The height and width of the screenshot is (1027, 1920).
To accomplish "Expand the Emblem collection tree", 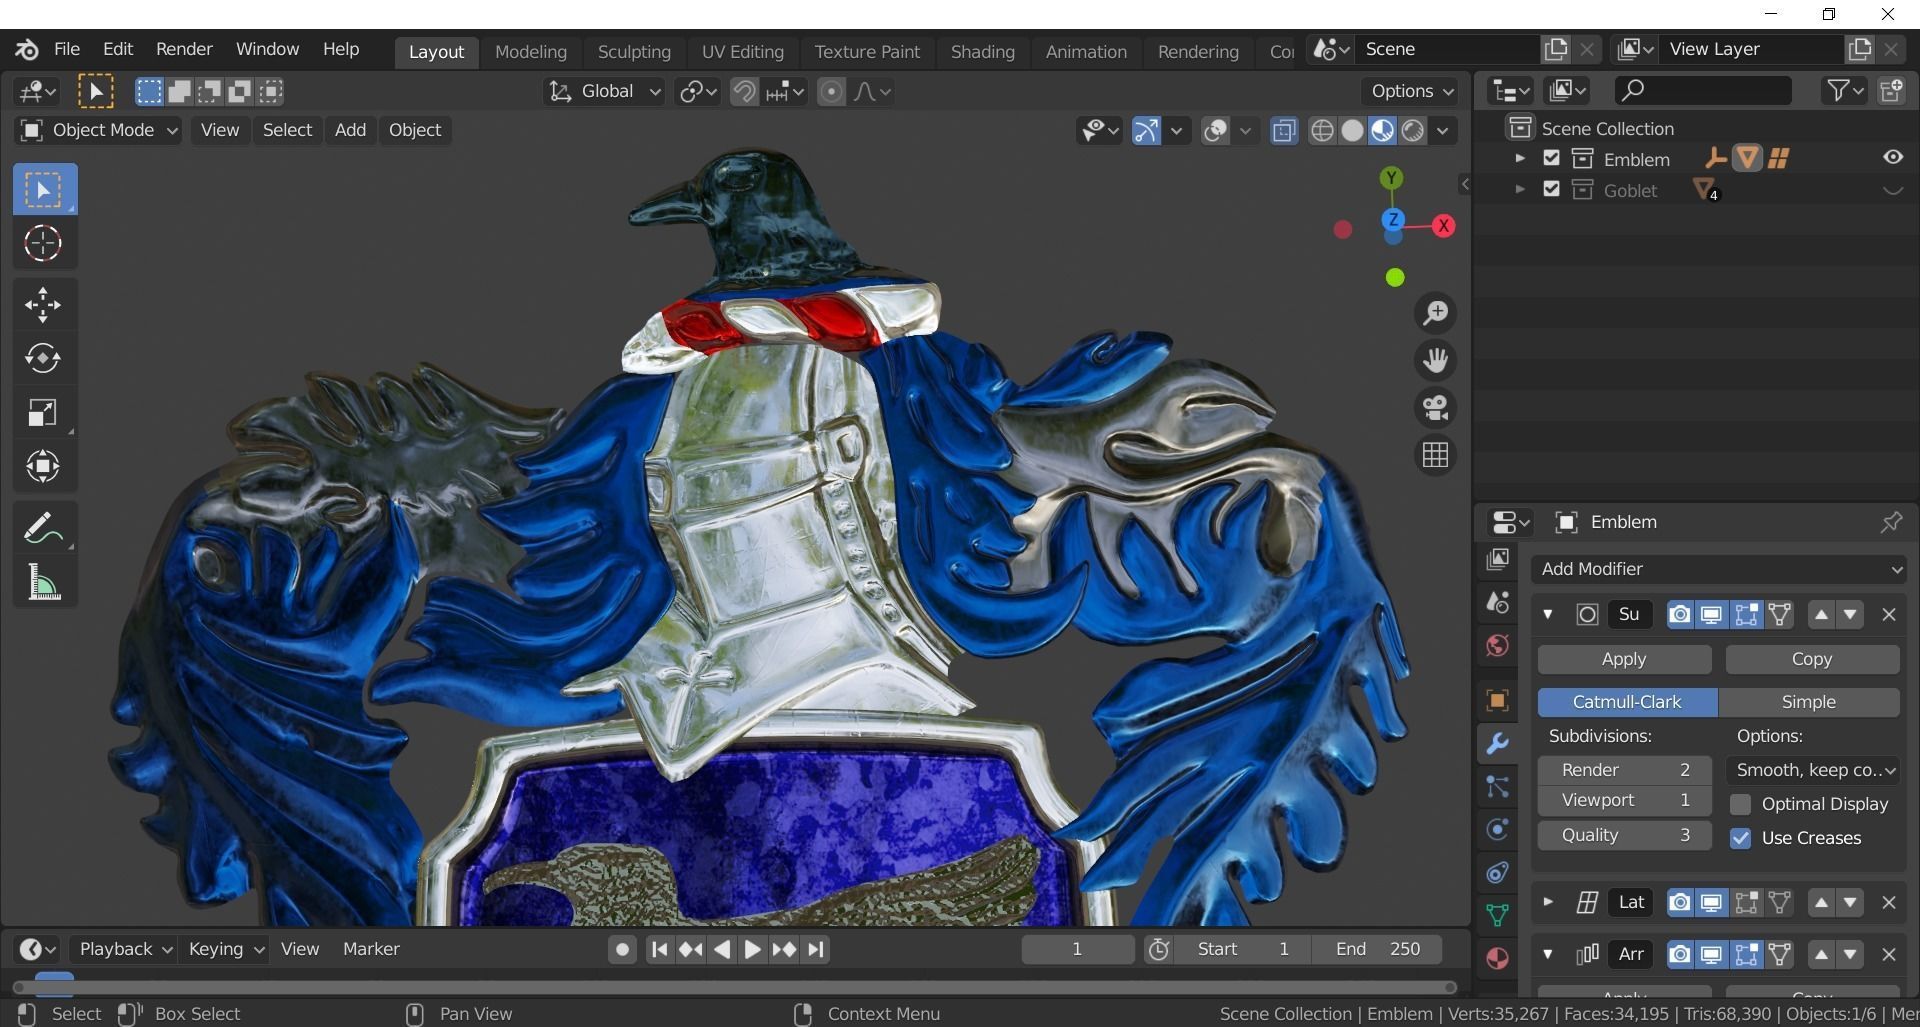I will [1520, 158].
